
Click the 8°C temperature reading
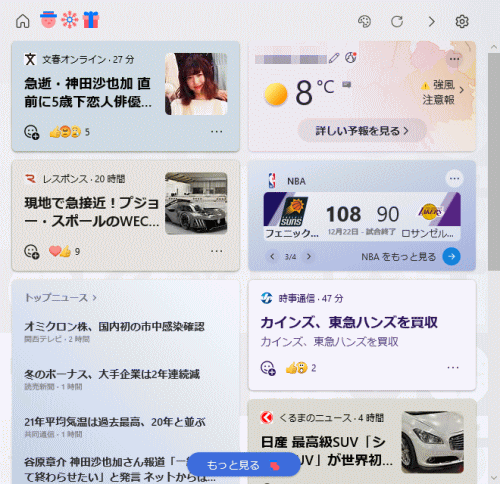[x=314, y=92]
